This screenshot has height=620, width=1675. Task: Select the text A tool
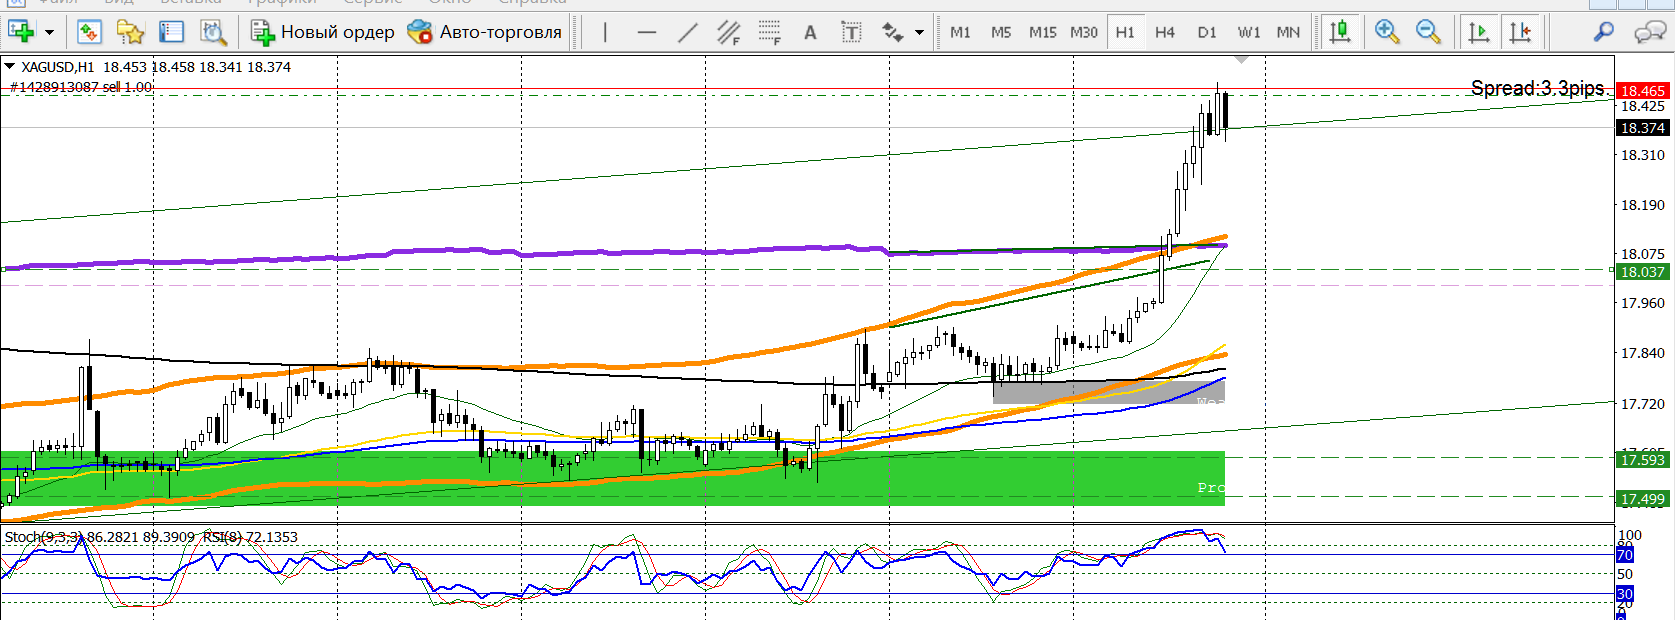click(810, 32)
